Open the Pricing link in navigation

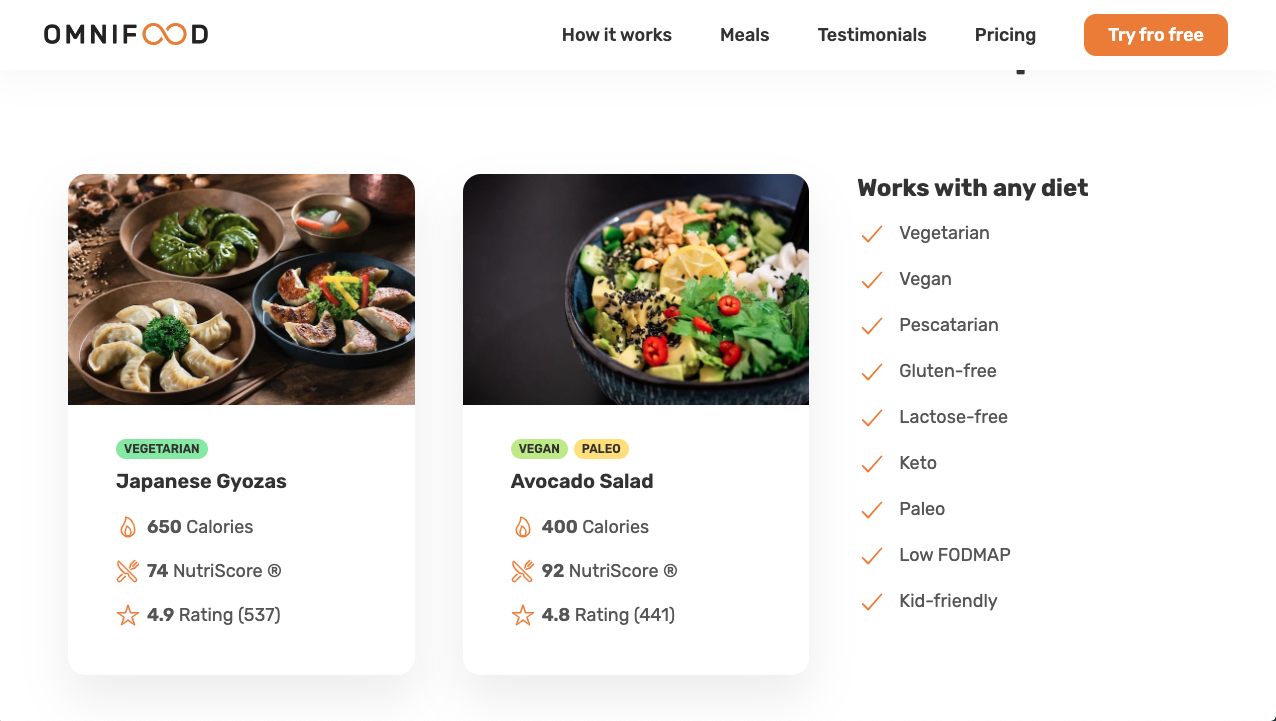tap(1004, 34)
